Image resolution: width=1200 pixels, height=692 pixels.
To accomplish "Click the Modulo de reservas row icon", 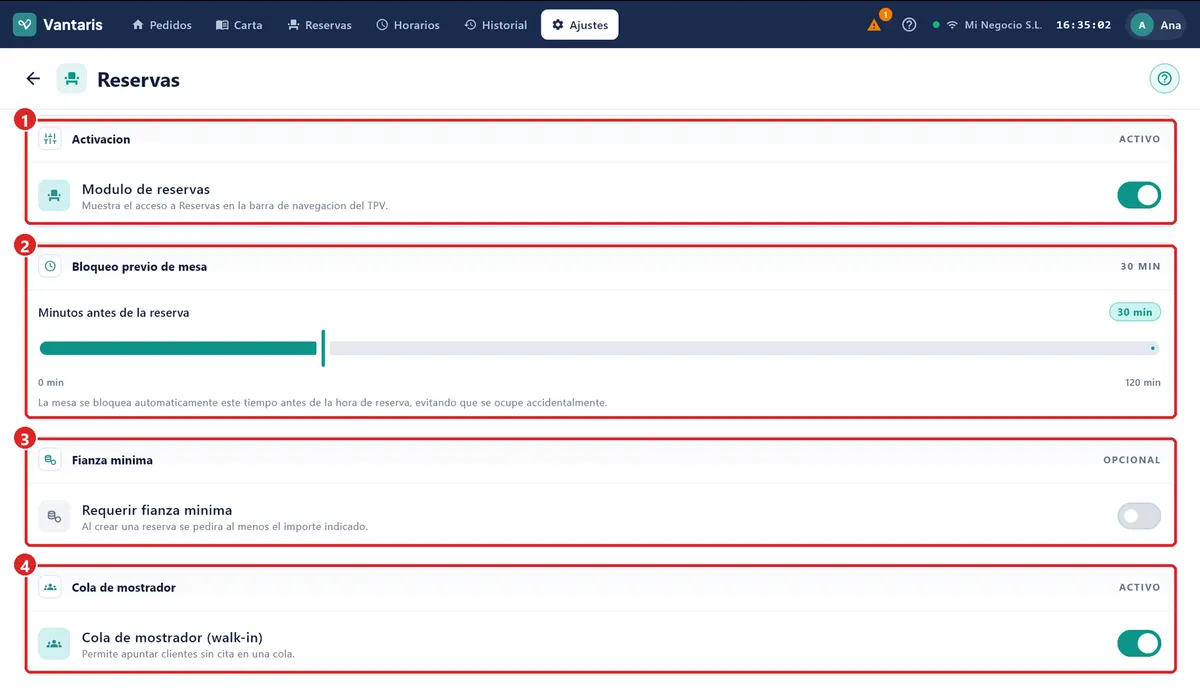I will coord(54,195).
